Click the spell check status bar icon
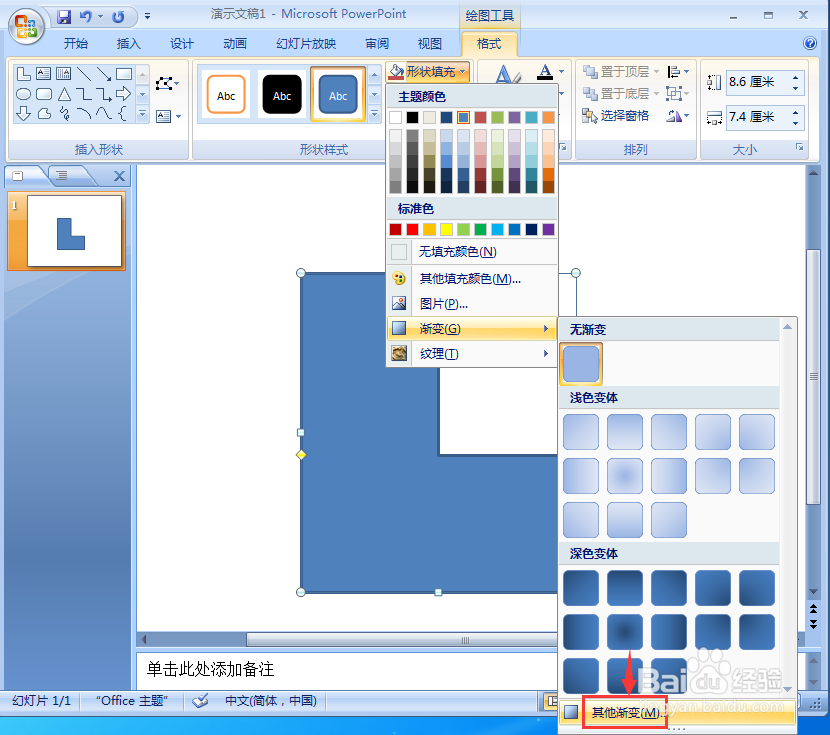Viewport: 830px width, 735px height. coord(200,701)
